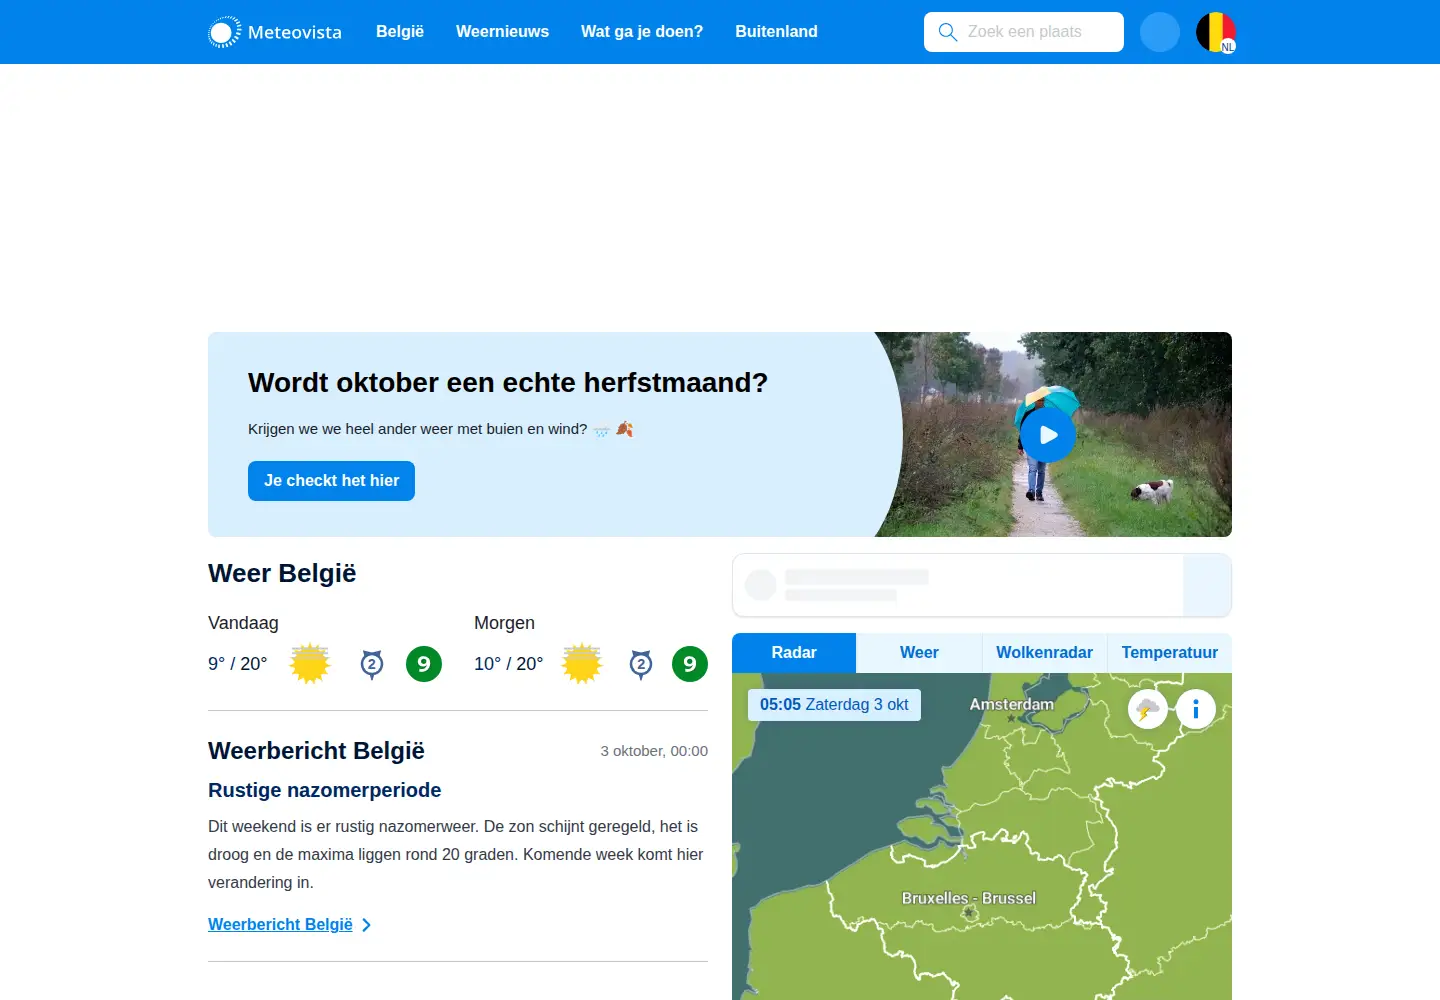
Task: Toggle the thunderstorm layer icon on map
Action: click(1148, 710)
